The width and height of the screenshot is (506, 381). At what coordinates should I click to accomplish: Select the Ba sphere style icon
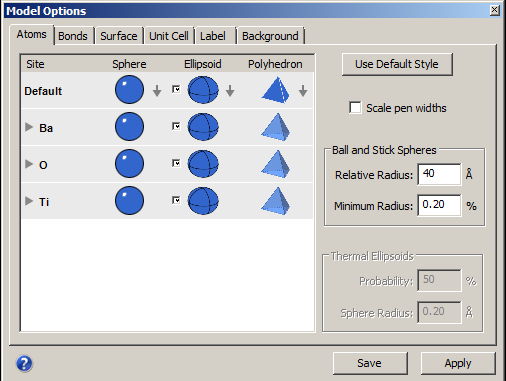pyautogui.click(x=129, y=127)
